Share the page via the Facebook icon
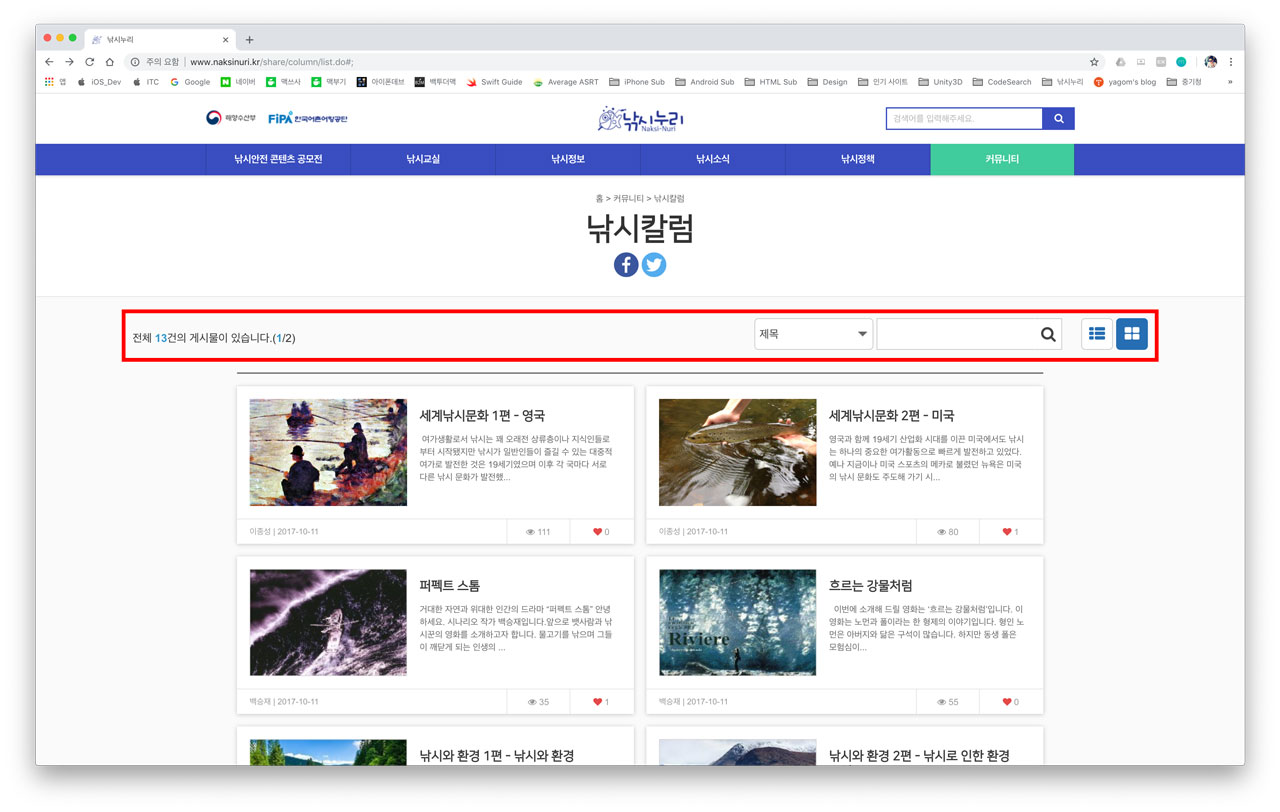Viewport: 1280px width, 812px height. tap(625, 264)
